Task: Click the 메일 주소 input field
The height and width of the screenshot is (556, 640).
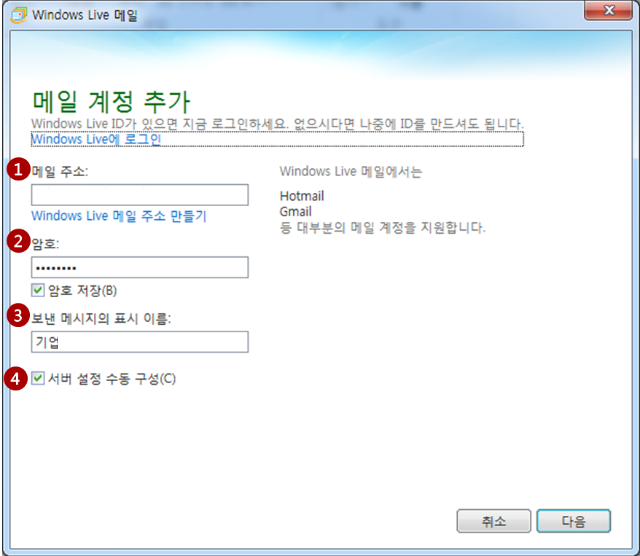Action: click(x=140, y=195)
